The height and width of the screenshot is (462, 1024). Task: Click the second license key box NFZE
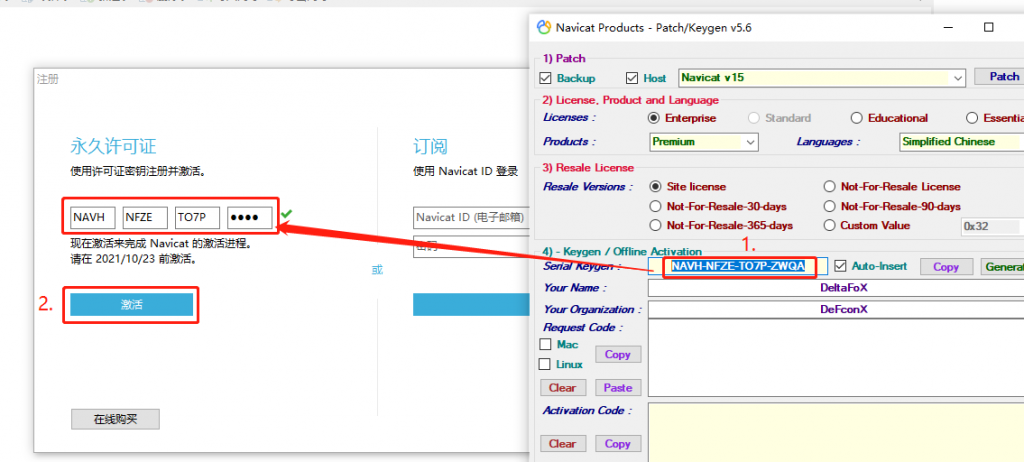[145, 218]
